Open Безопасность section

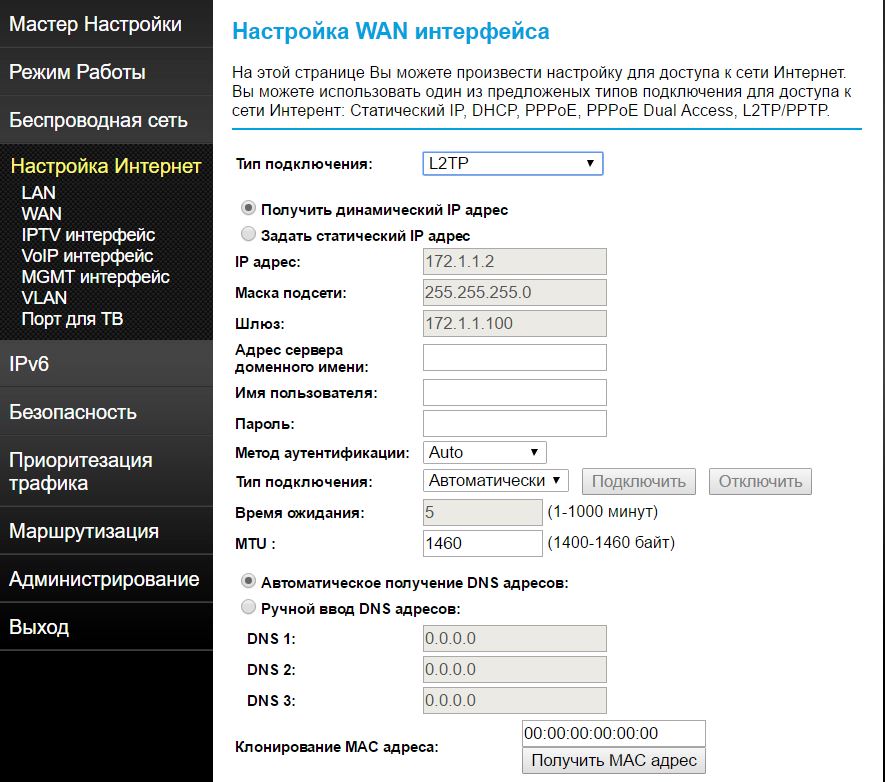tap(73, 412)
